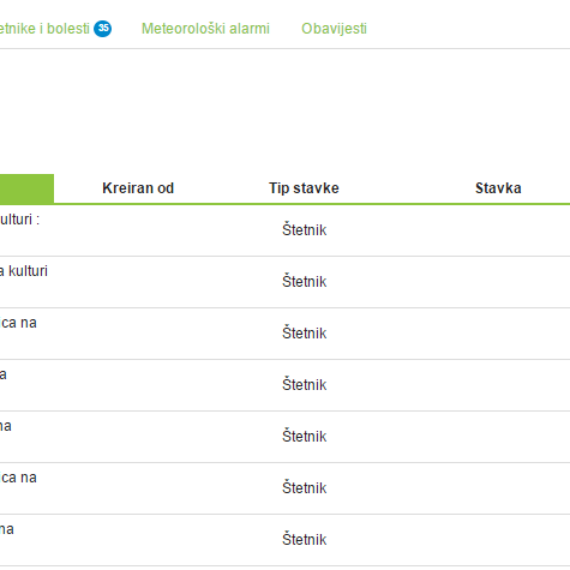Screen dimensions: 570x570
Task: Sort table by Tip stavke column
Action: 304,188
